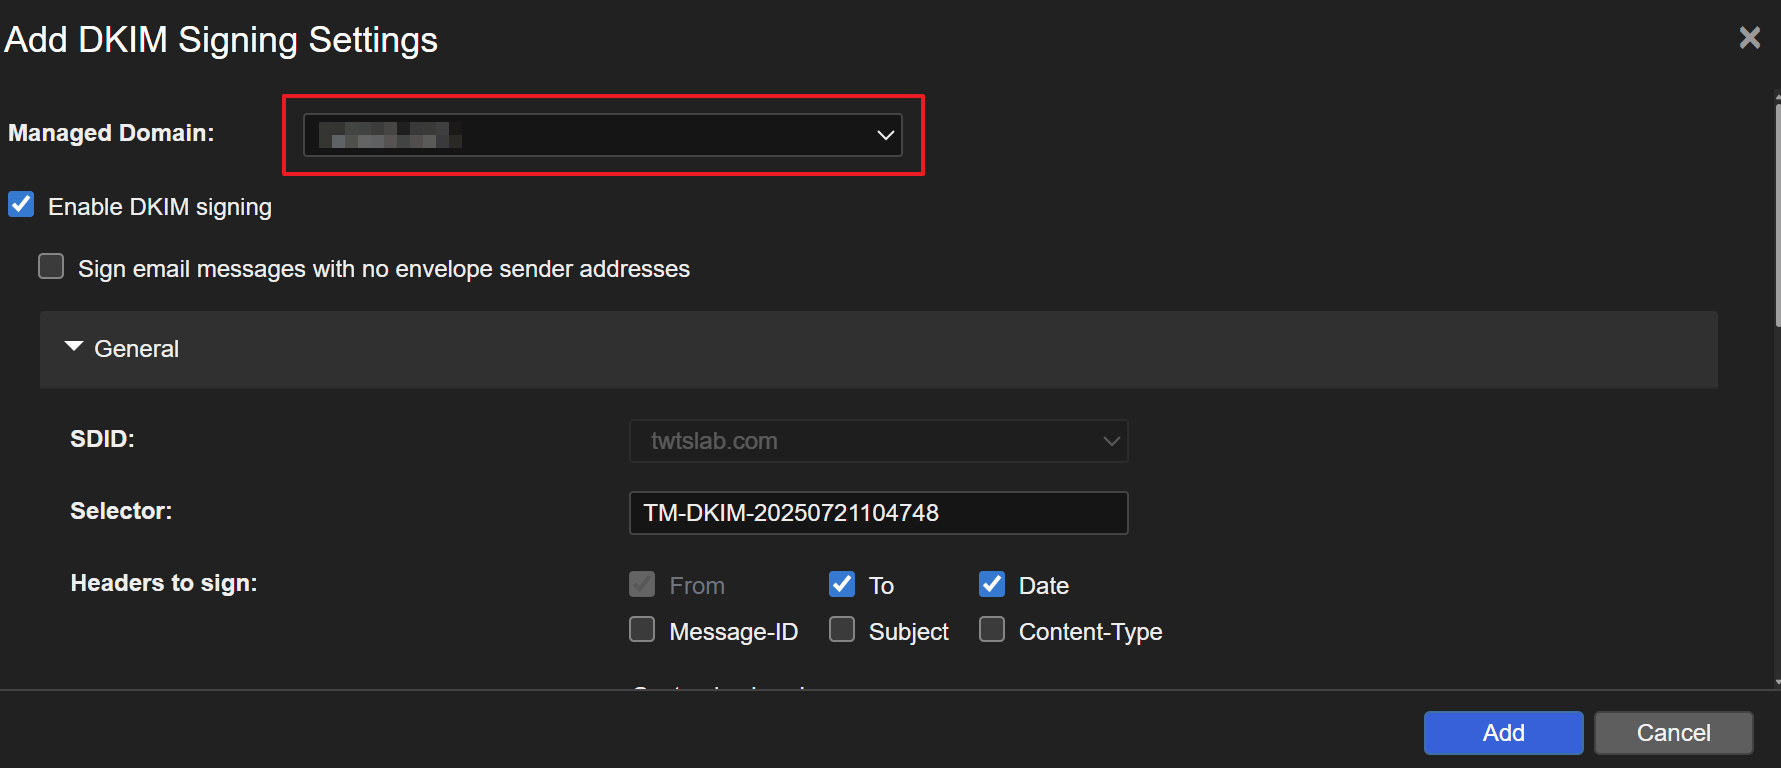This screenshot has width=1781, height=768.
Task: Uncheck the Enable DKIM signing checkbox
Action: click(x=21, y=205)
